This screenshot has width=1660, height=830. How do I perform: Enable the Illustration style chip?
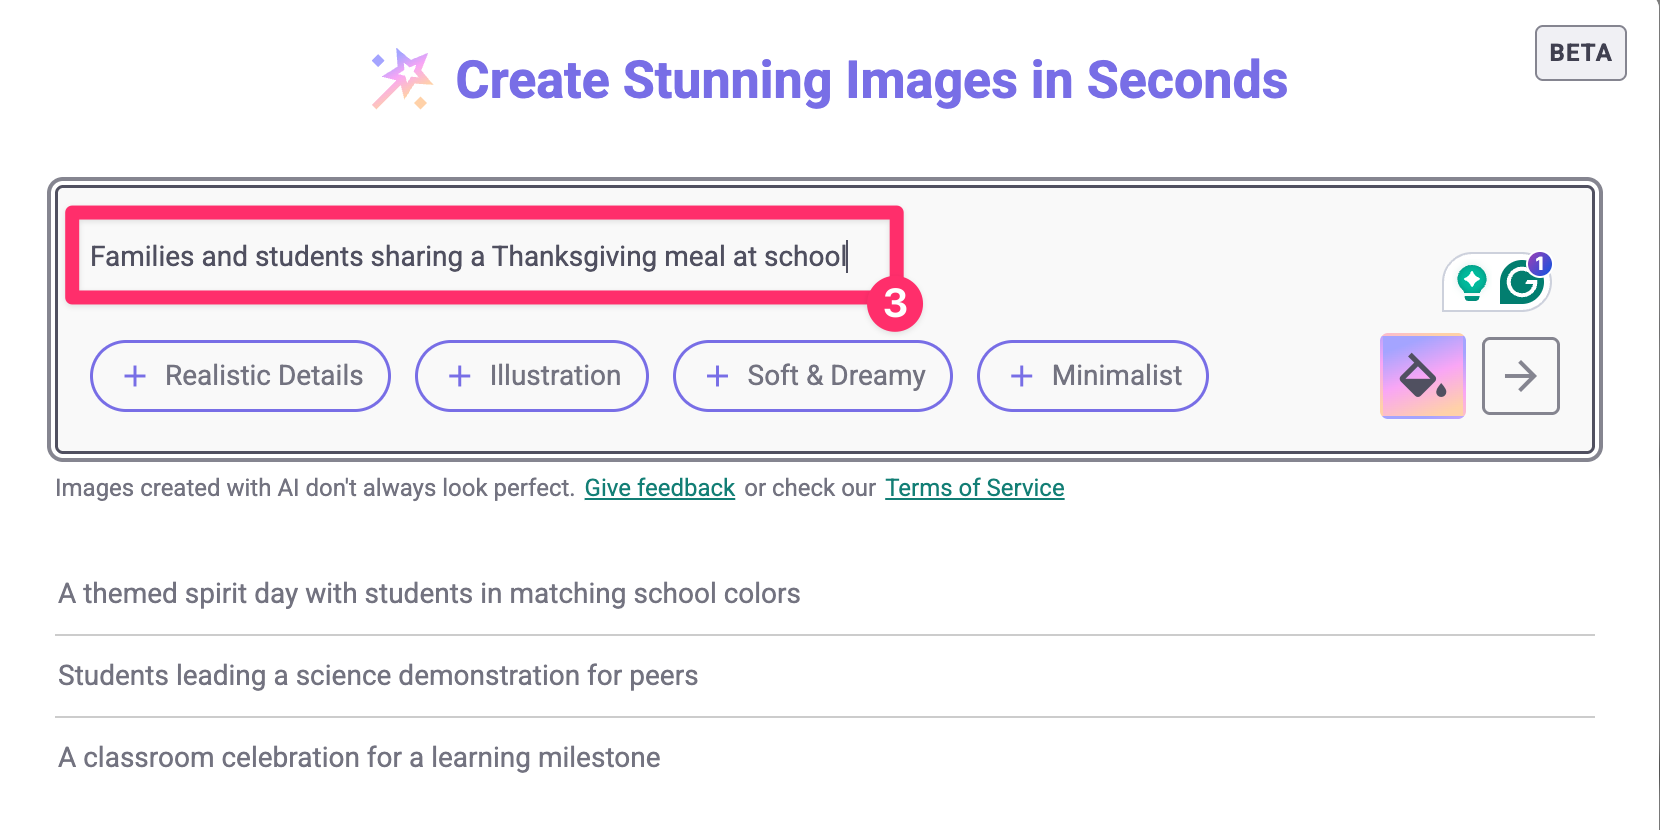coord(532,376)
